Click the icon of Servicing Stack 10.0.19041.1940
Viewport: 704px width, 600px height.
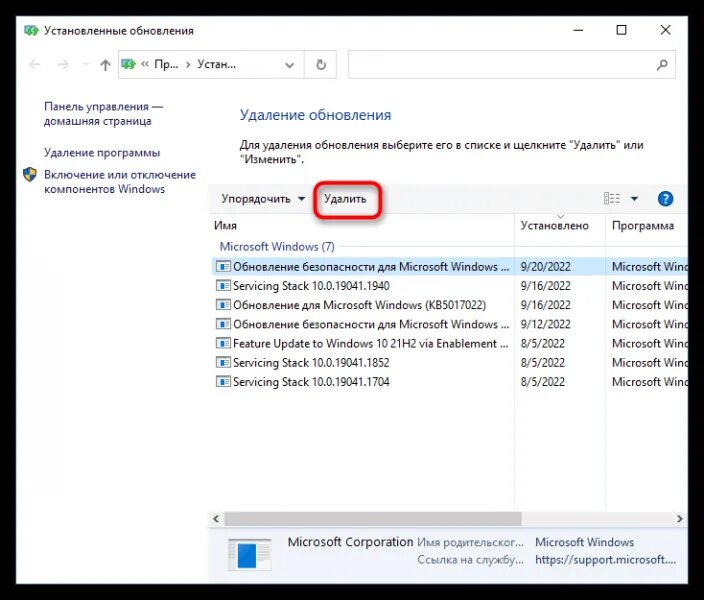223,286
